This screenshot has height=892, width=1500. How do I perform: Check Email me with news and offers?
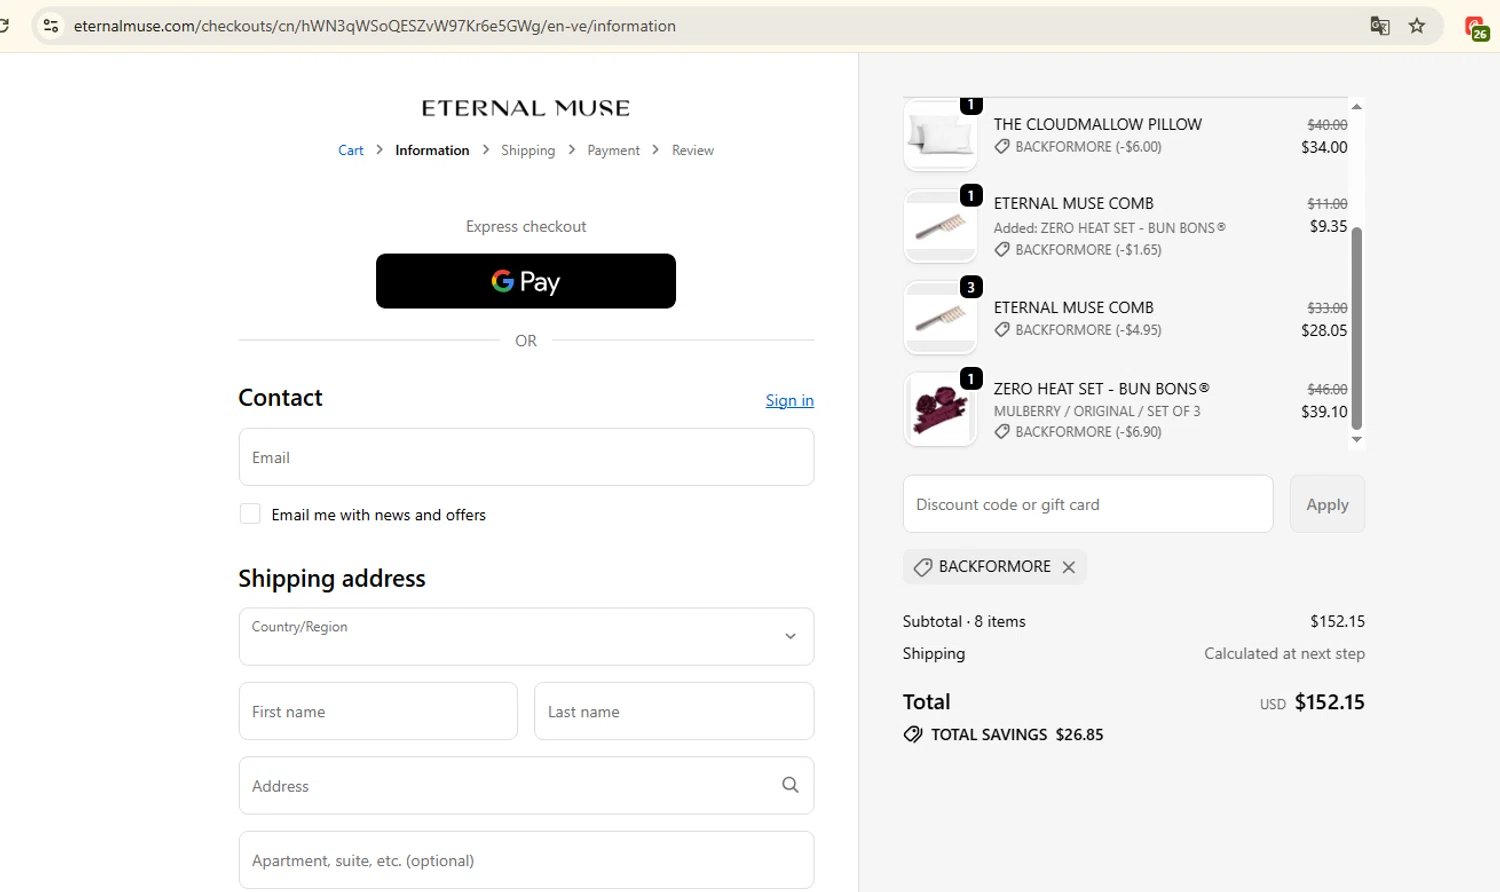250,514
